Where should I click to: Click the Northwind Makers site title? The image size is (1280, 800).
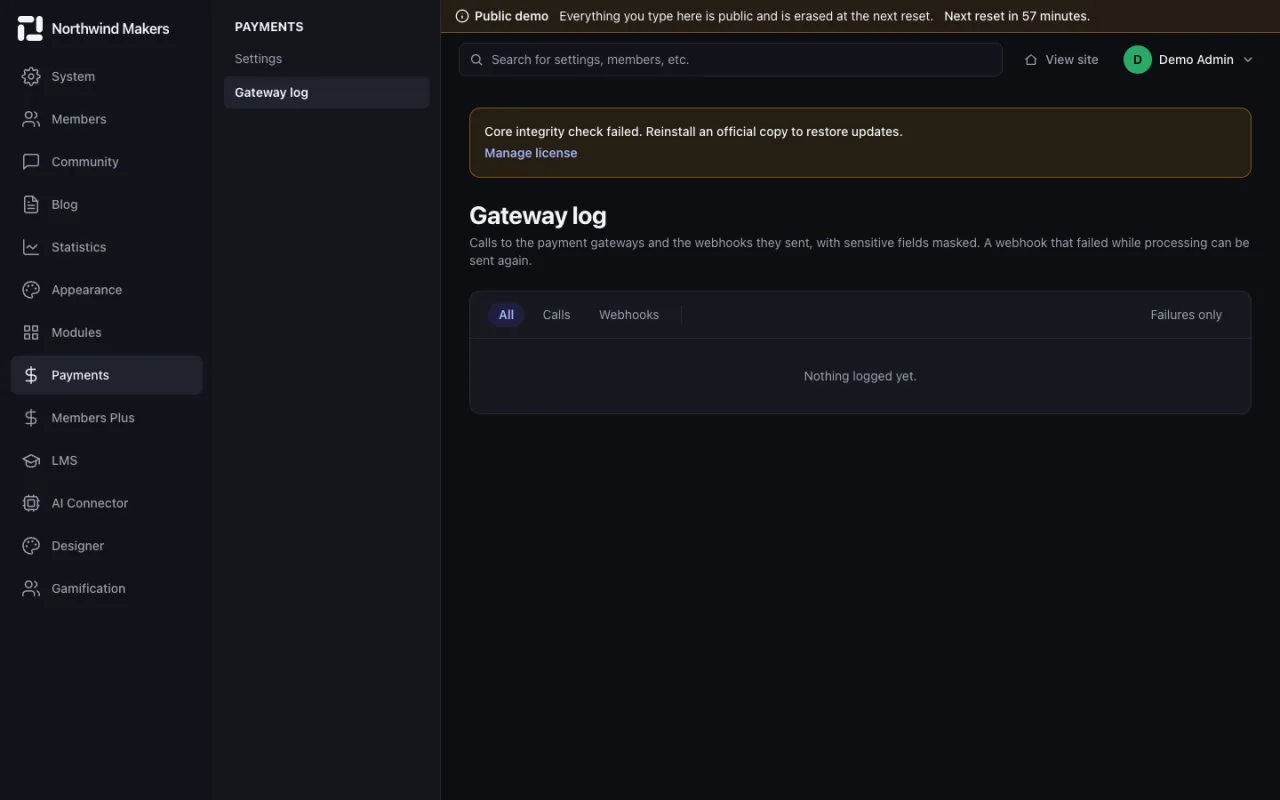point(111,29)
